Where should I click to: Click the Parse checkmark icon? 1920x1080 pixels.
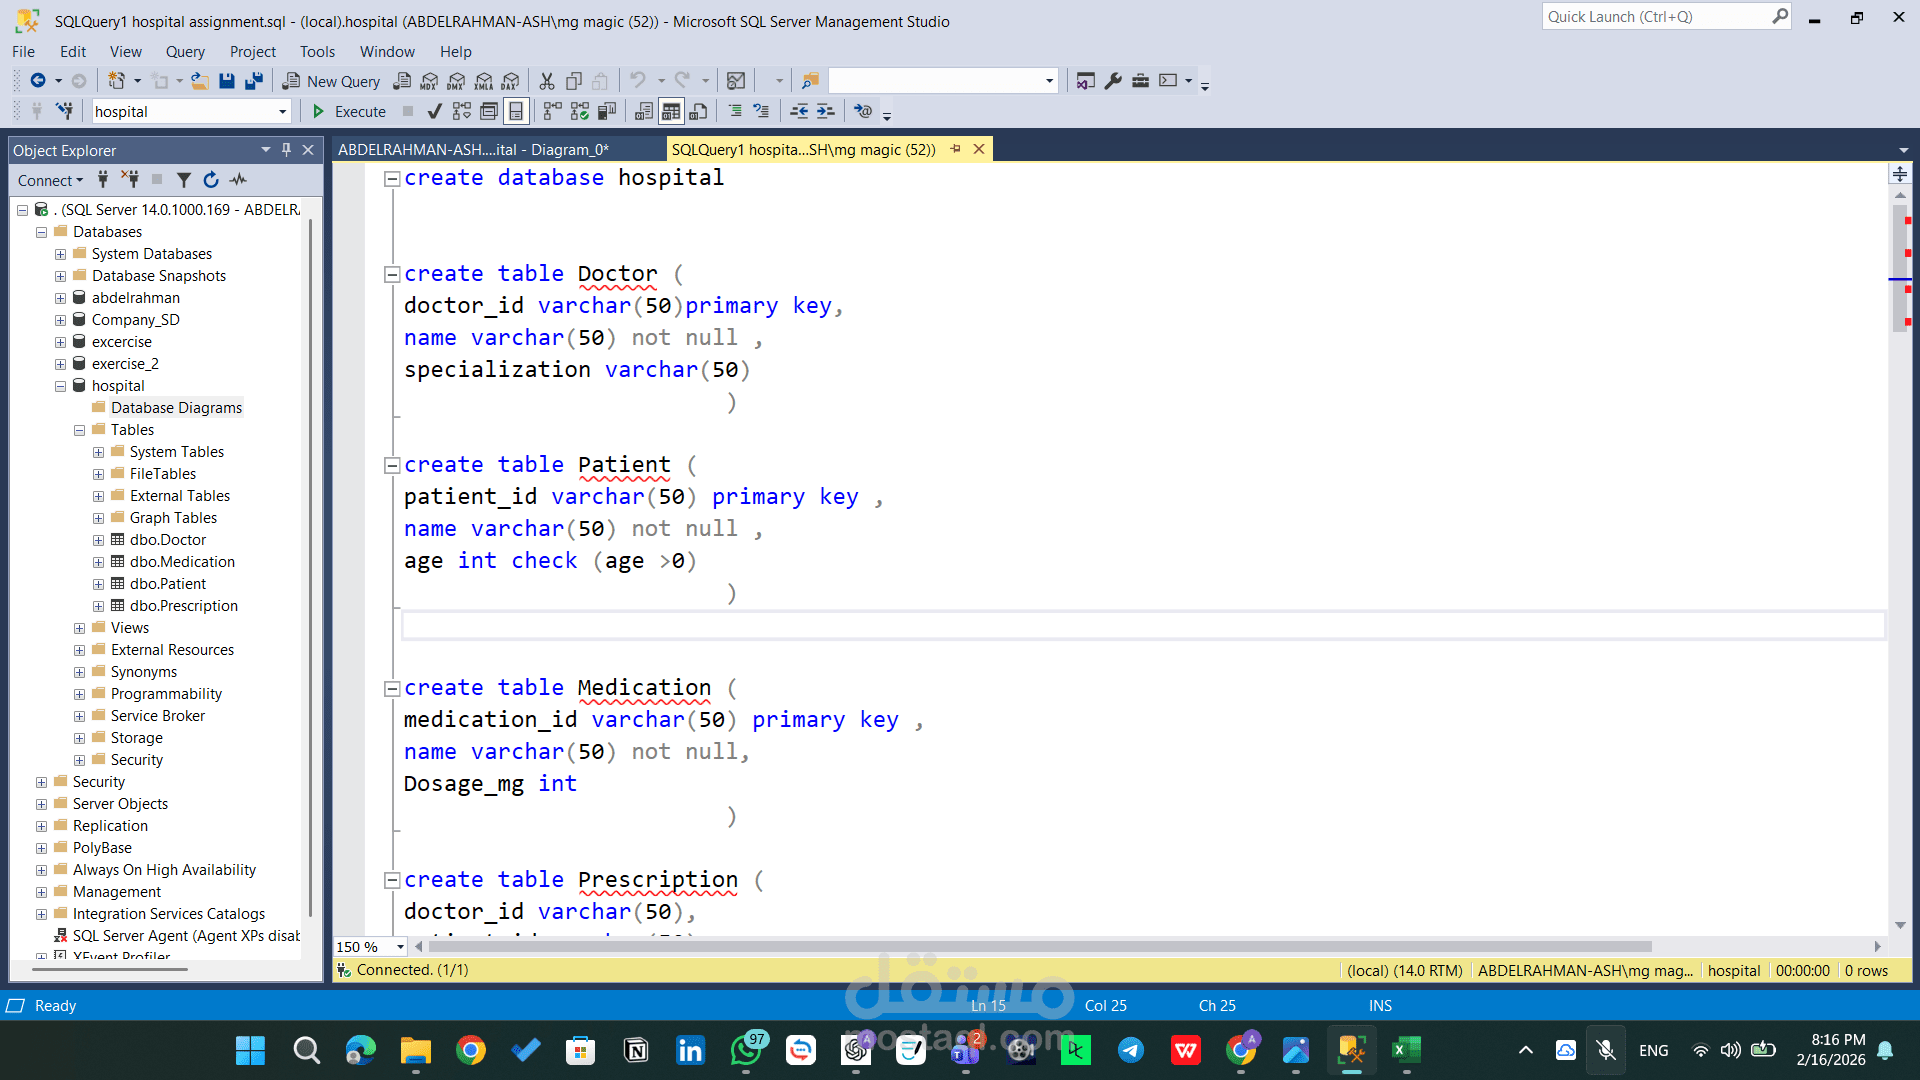(434, 111)
